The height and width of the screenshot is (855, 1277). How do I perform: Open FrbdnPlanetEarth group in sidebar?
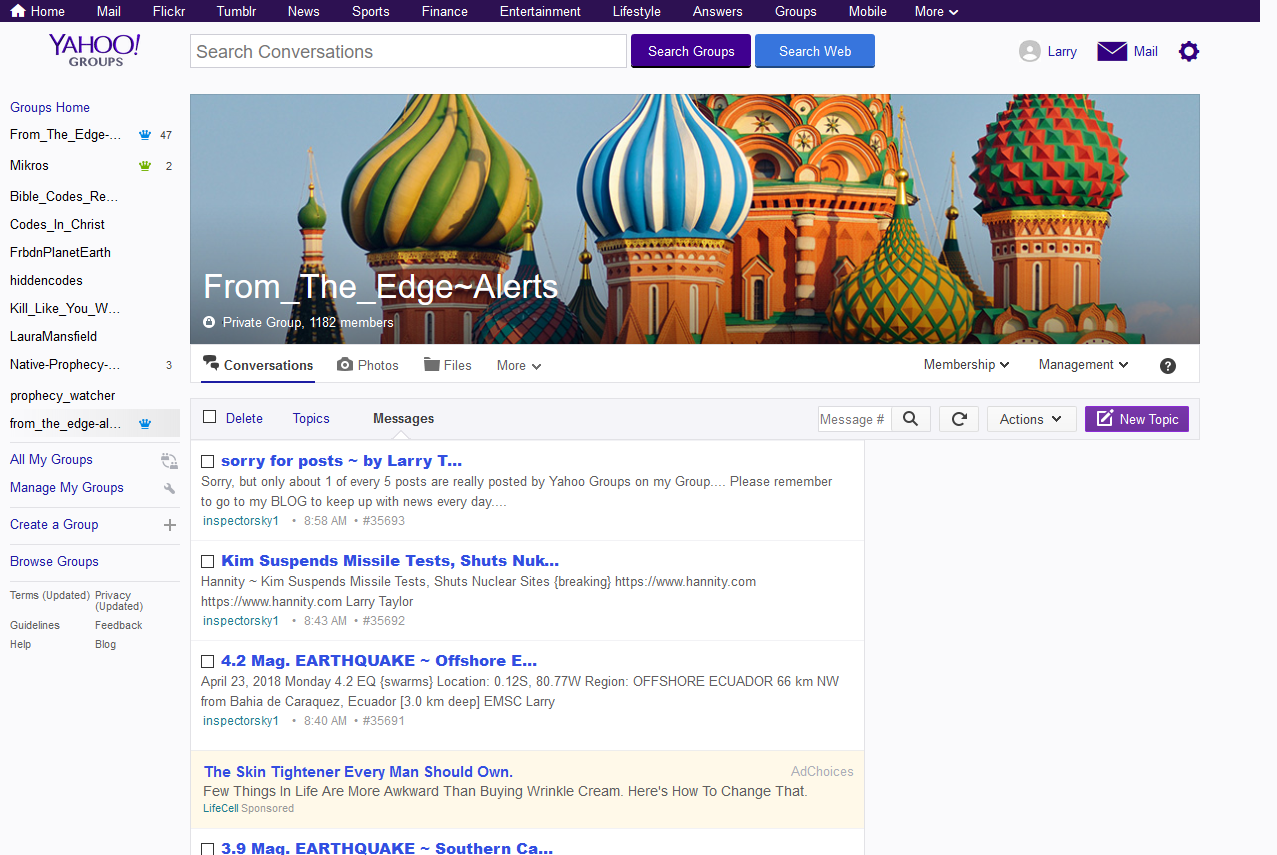pos(60,253)
